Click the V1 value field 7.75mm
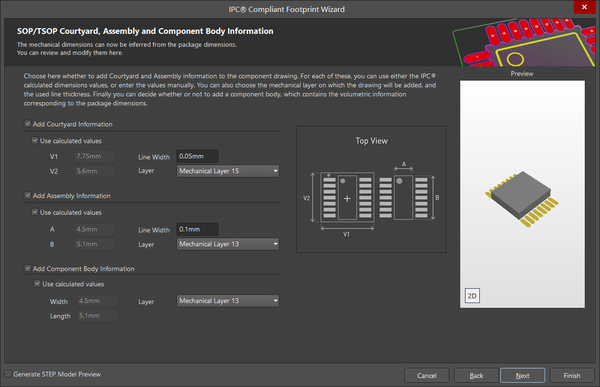 (x=95, y=156)
